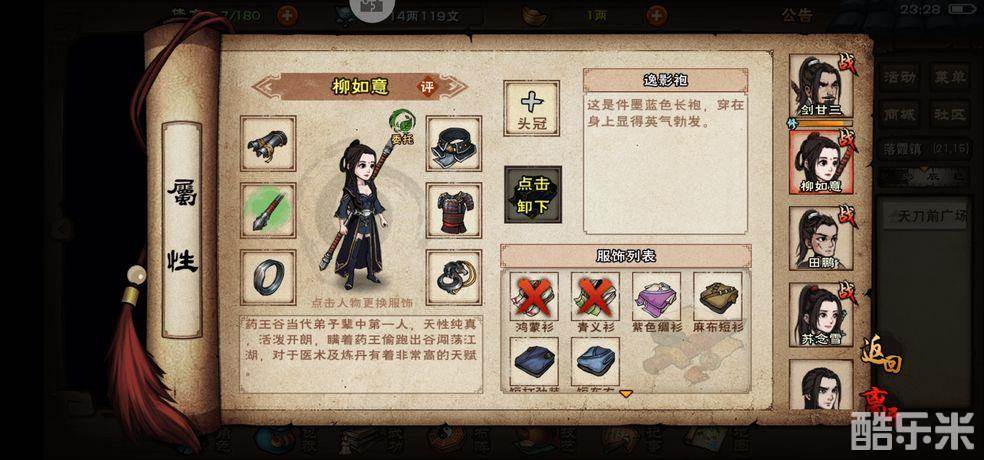Select character 剑甘三 portrait

coord(821,86)
